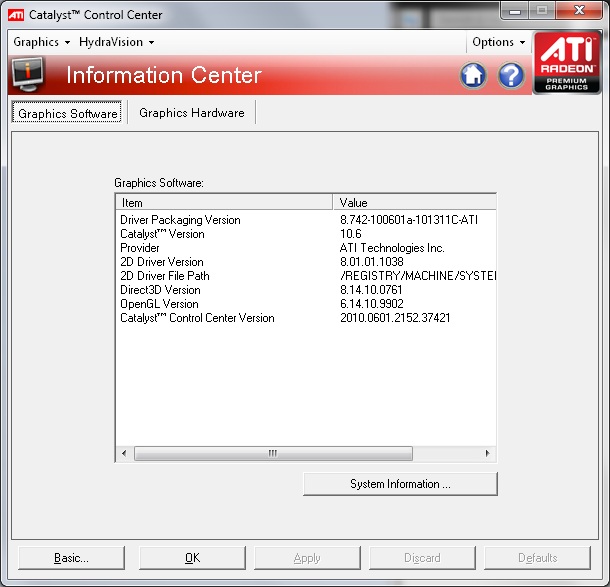
Task: Click the Discard button
Action: click(x=422, y=558)
